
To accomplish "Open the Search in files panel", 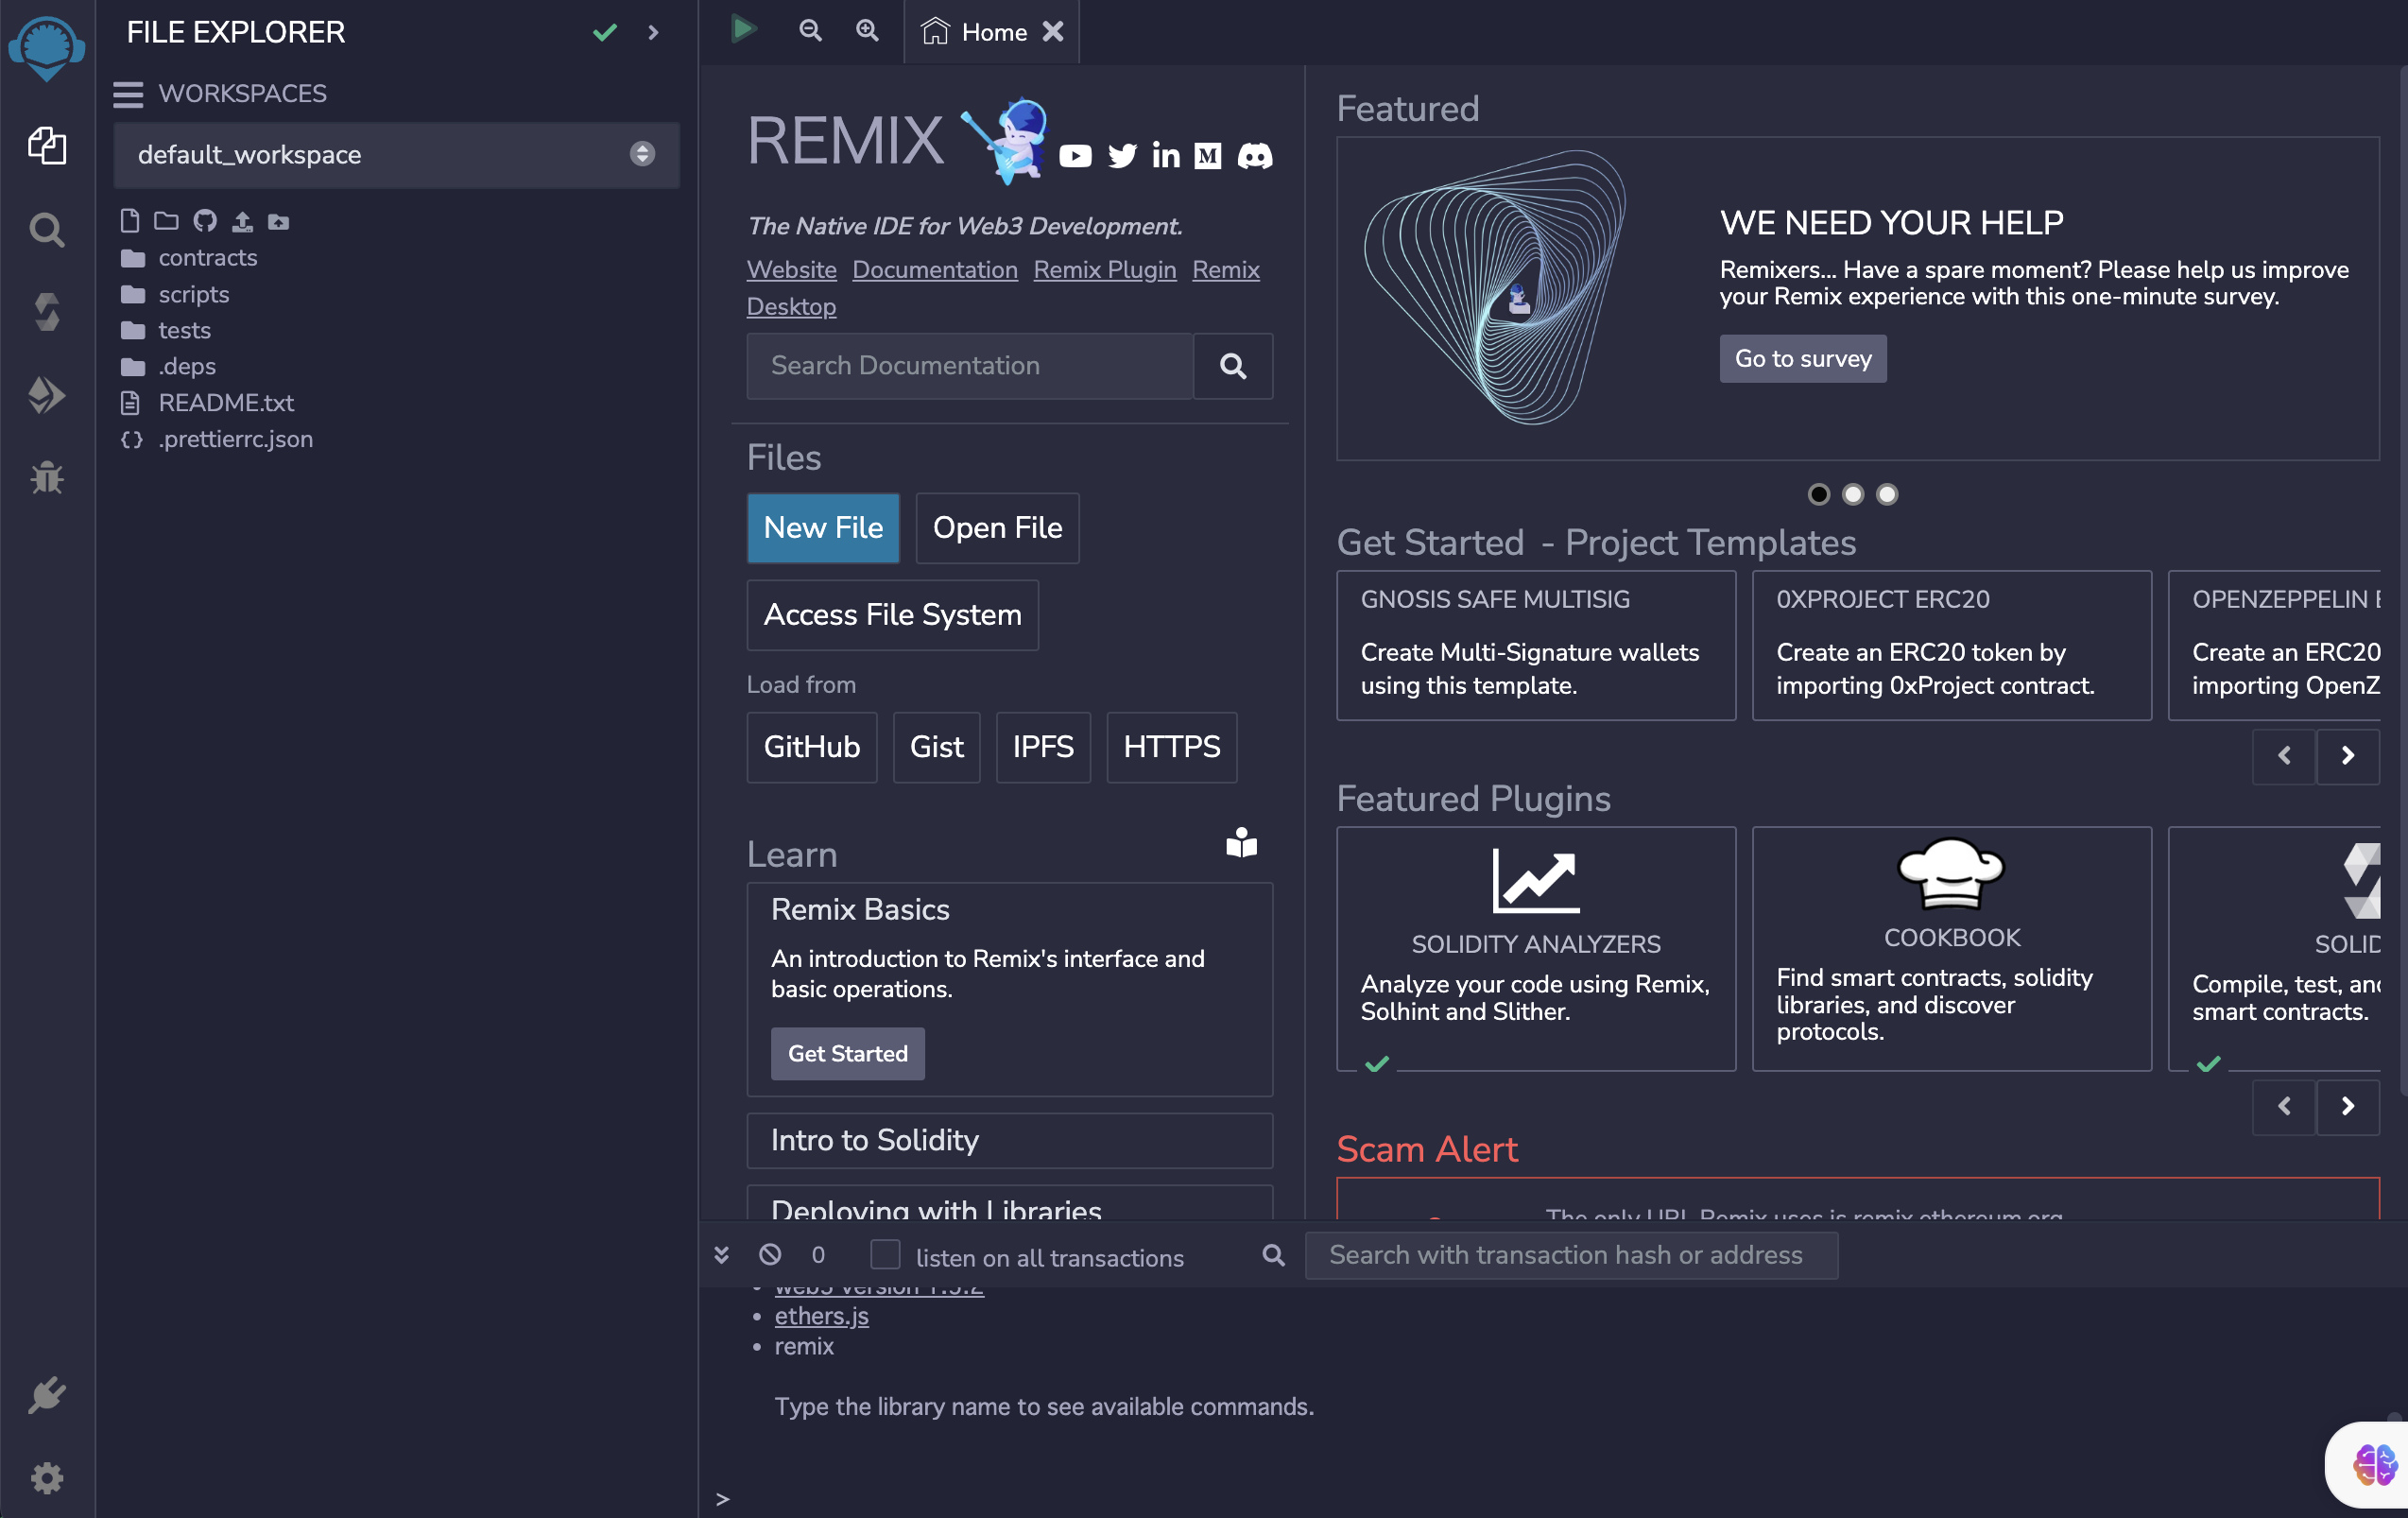I will 46,229.
